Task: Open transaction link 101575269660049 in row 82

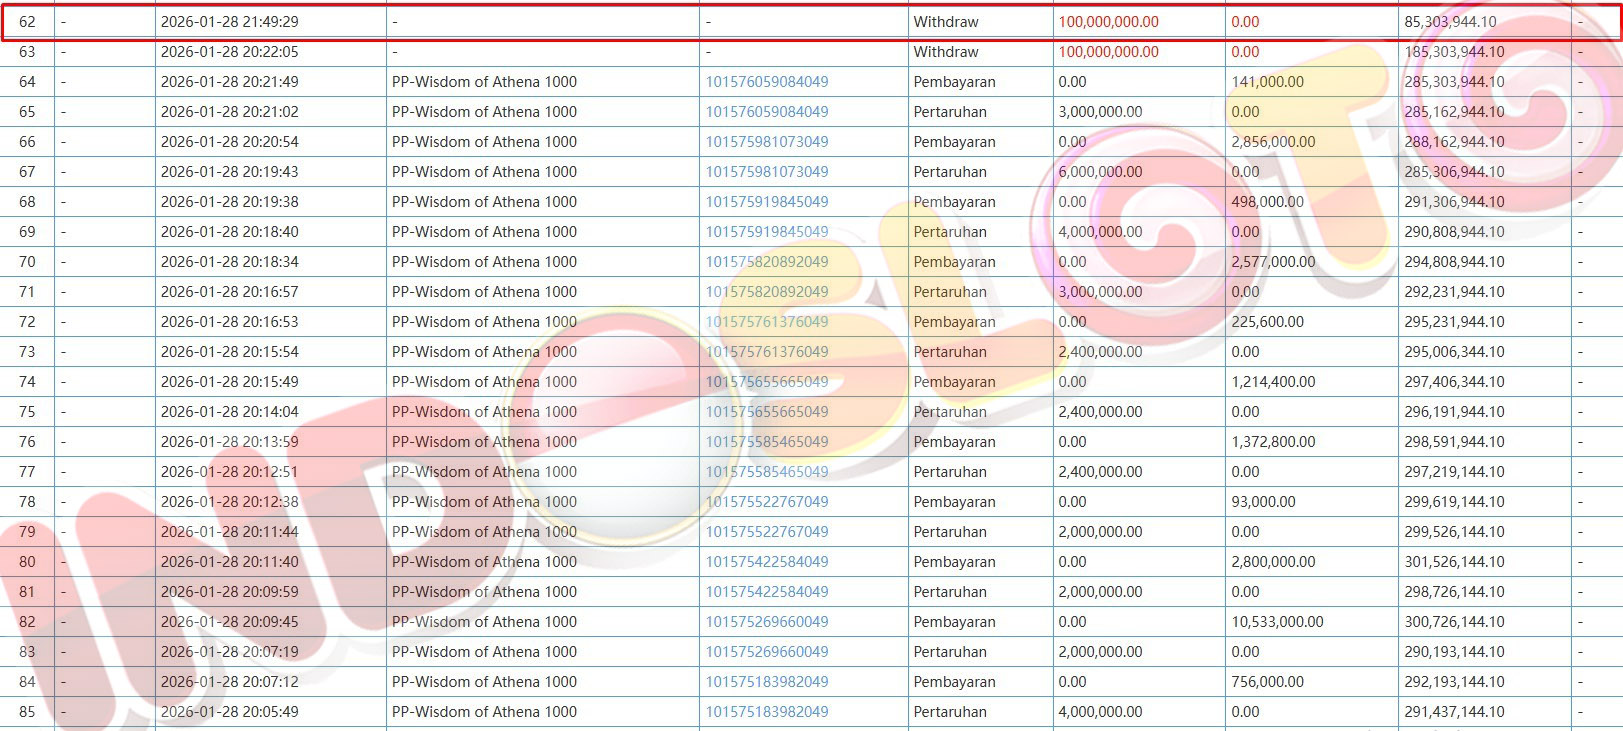Action: [x=766, y=622]
